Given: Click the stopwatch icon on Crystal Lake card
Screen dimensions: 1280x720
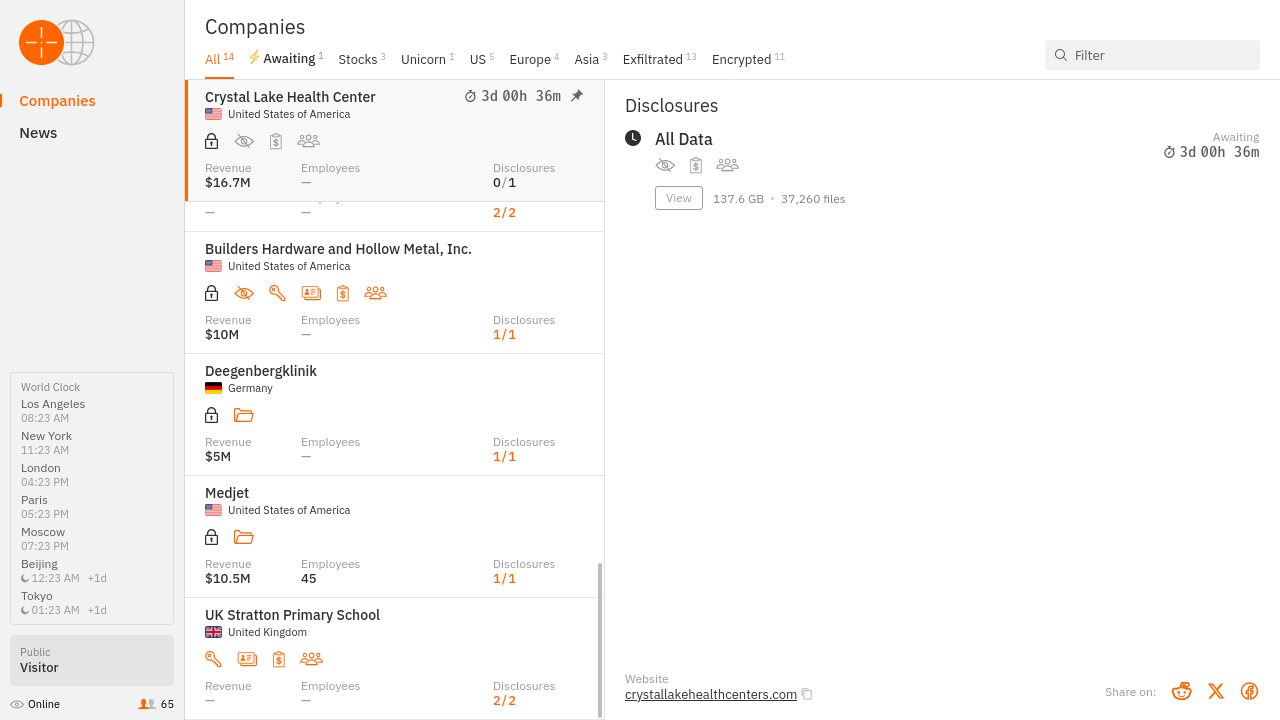Looking at the screenshot, I should 471,96.
